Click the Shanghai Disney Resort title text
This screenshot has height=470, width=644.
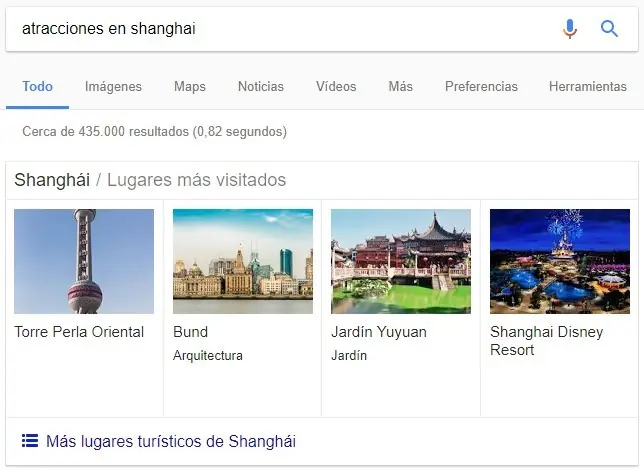click(x=547, y=341)
